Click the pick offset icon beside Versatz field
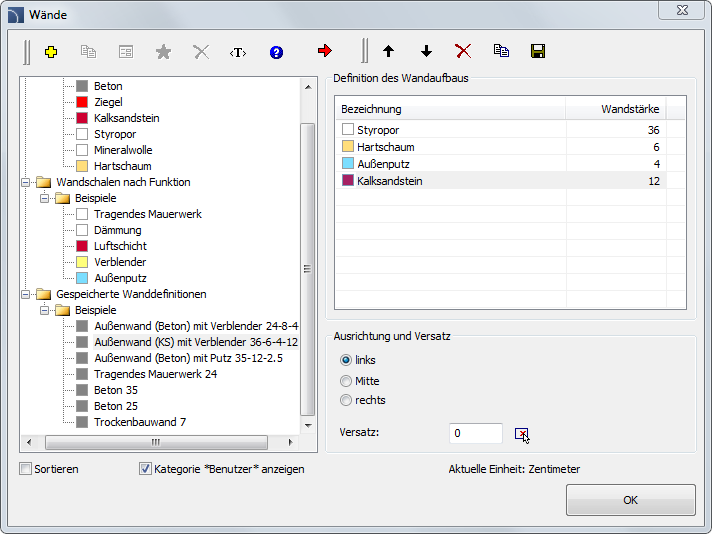Viewport: 712px width, 534px height. [521, 434]
